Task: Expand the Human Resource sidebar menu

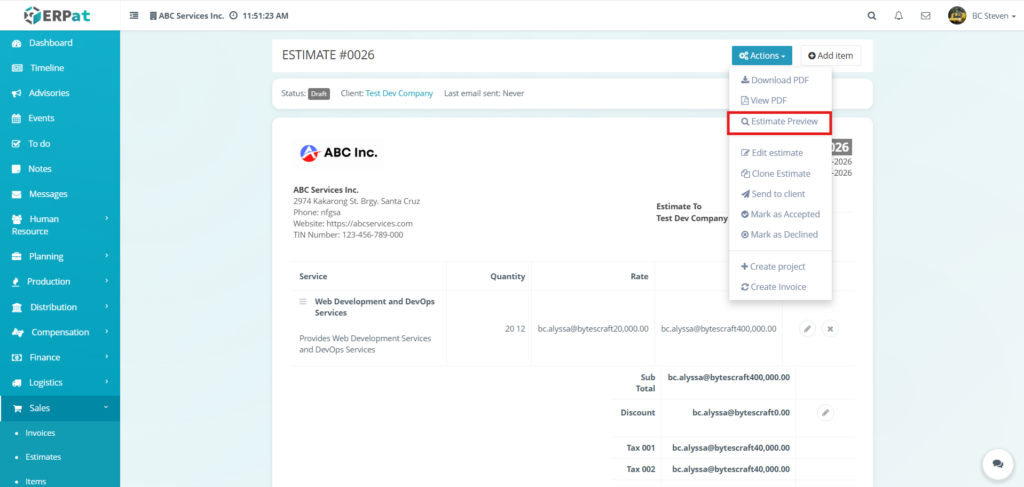Action: (60, 225)
